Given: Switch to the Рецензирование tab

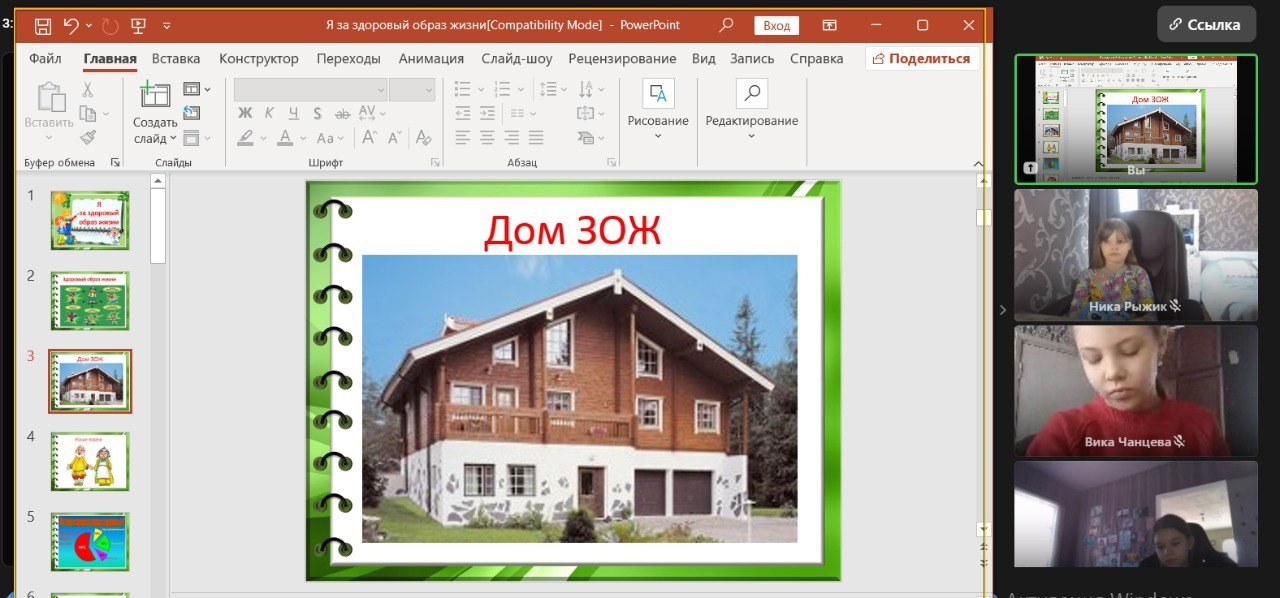Looking at the screenshot, I should [x=622, y=58].
